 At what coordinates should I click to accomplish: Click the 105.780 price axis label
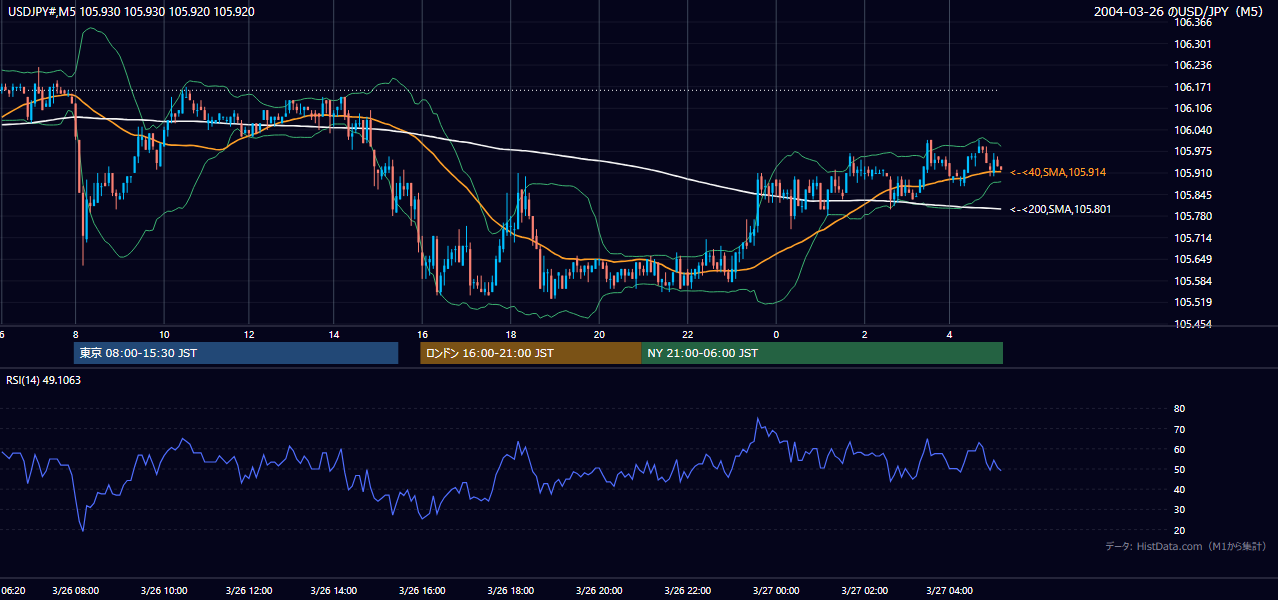pyautogui.click(x=1192, y=216)
